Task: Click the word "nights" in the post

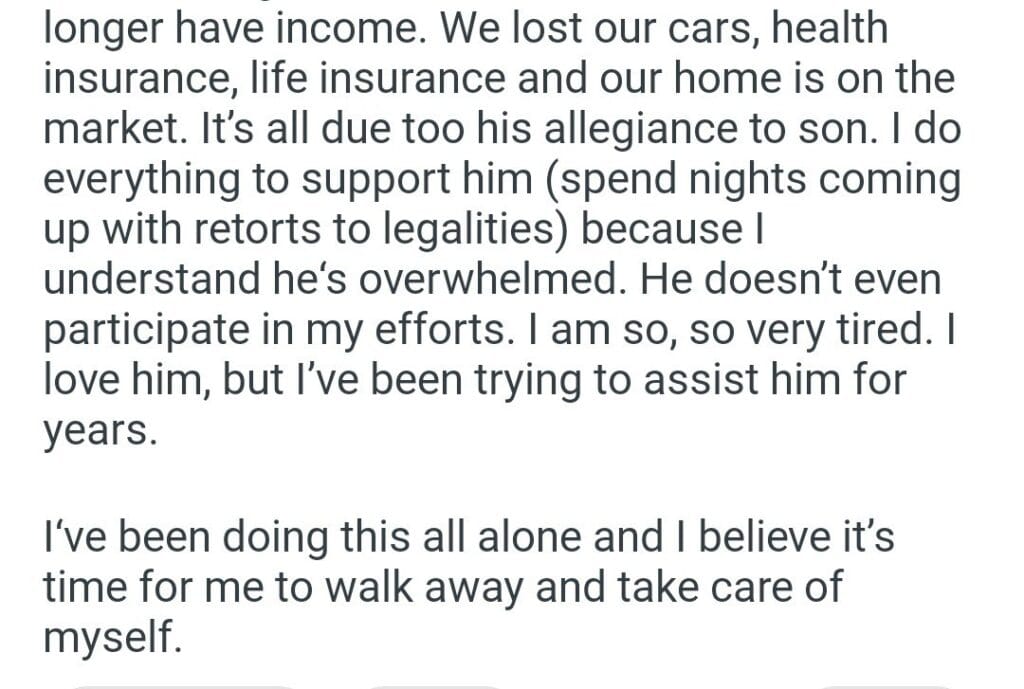Action: [708, 180]
